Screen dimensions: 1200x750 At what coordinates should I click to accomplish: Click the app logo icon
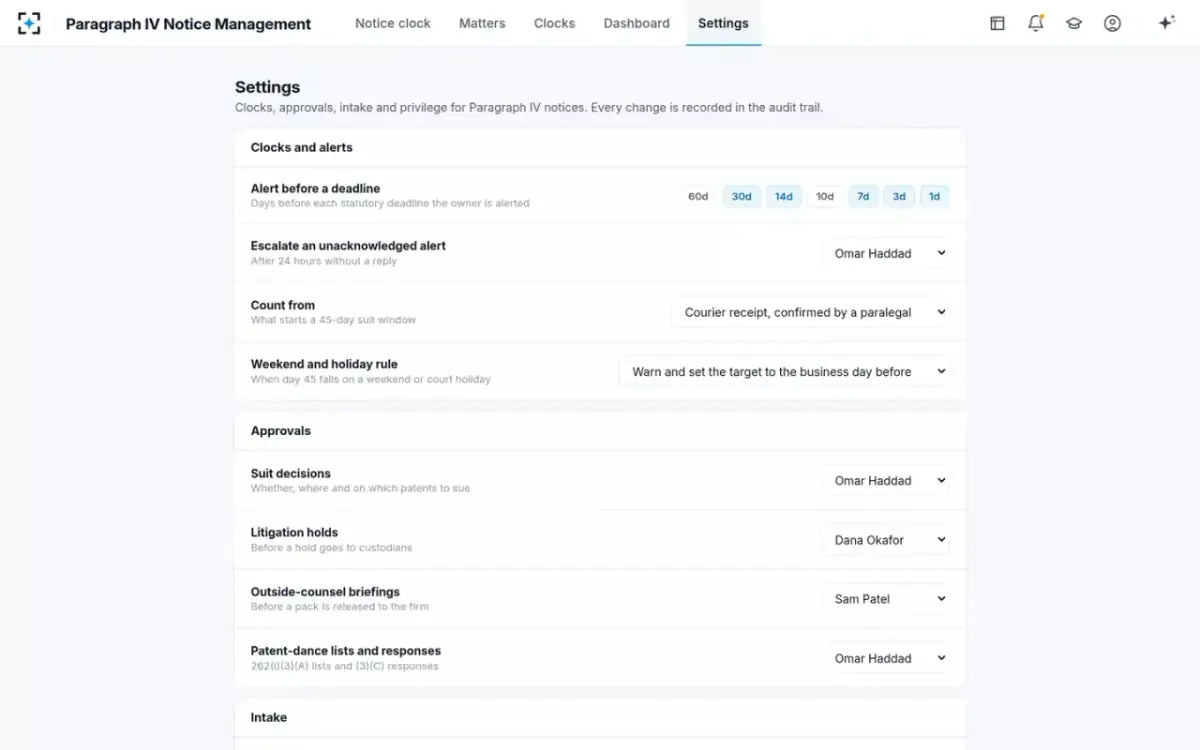coord(29,23)
